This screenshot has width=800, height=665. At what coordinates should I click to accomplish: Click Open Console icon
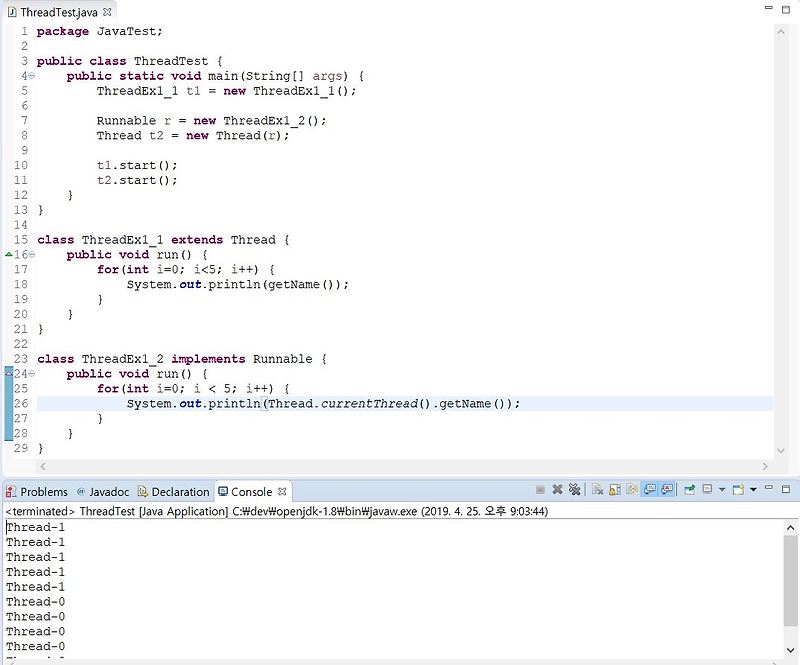click(738, 490)
